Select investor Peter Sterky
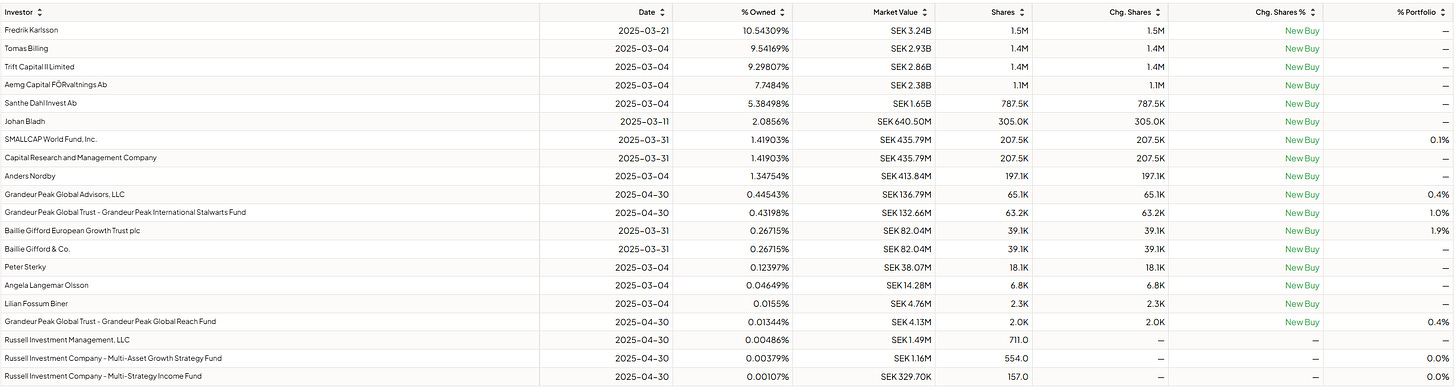The width and height of the screenshot is (1456, 388). point(26,267)
